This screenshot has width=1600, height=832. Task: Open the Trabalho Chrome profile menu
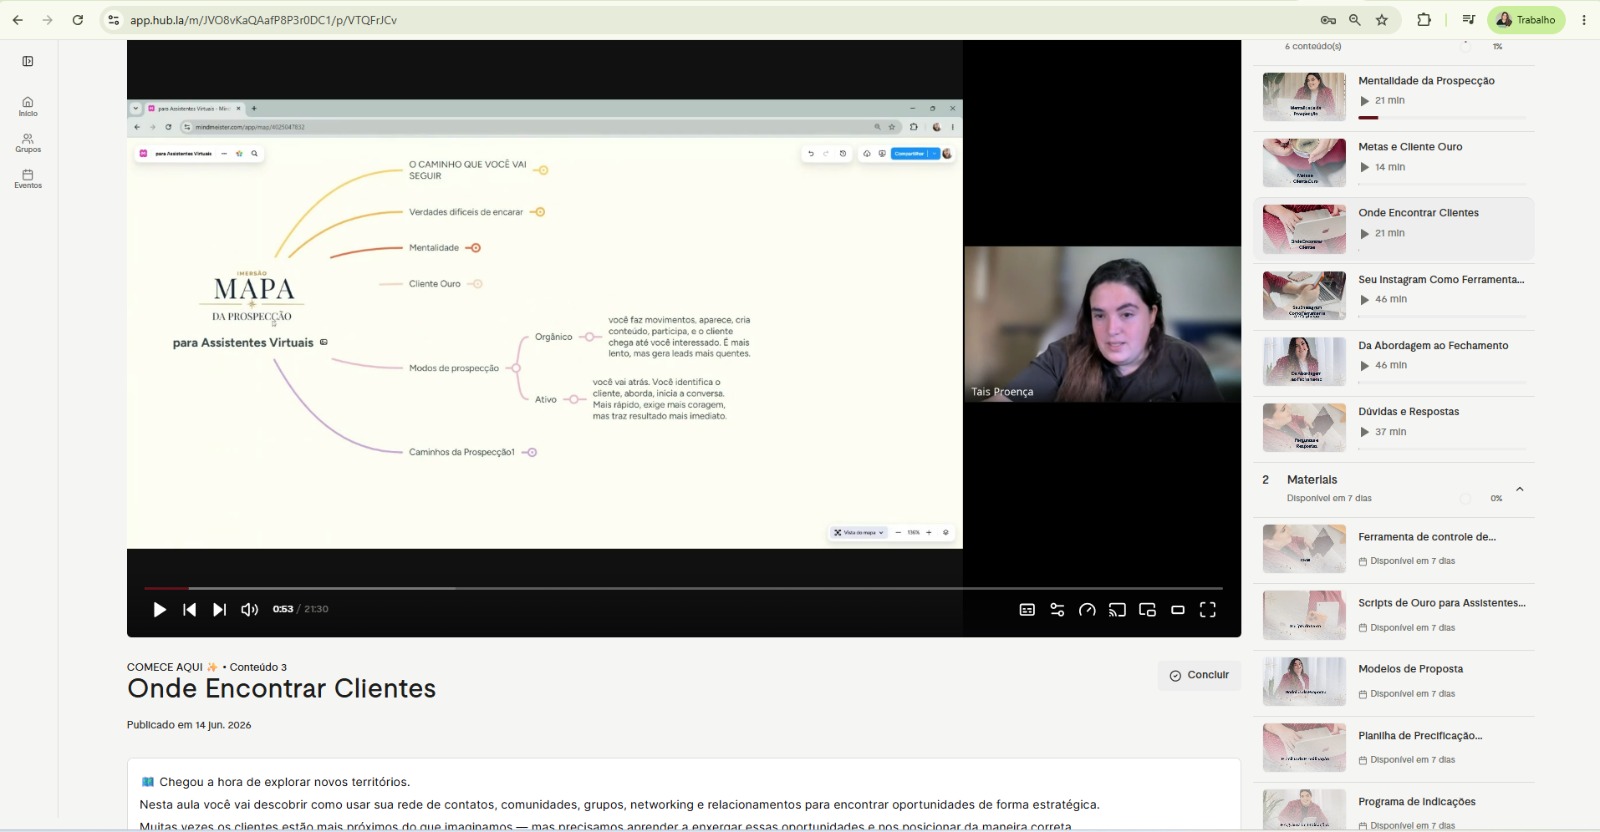coord(1526,20)
